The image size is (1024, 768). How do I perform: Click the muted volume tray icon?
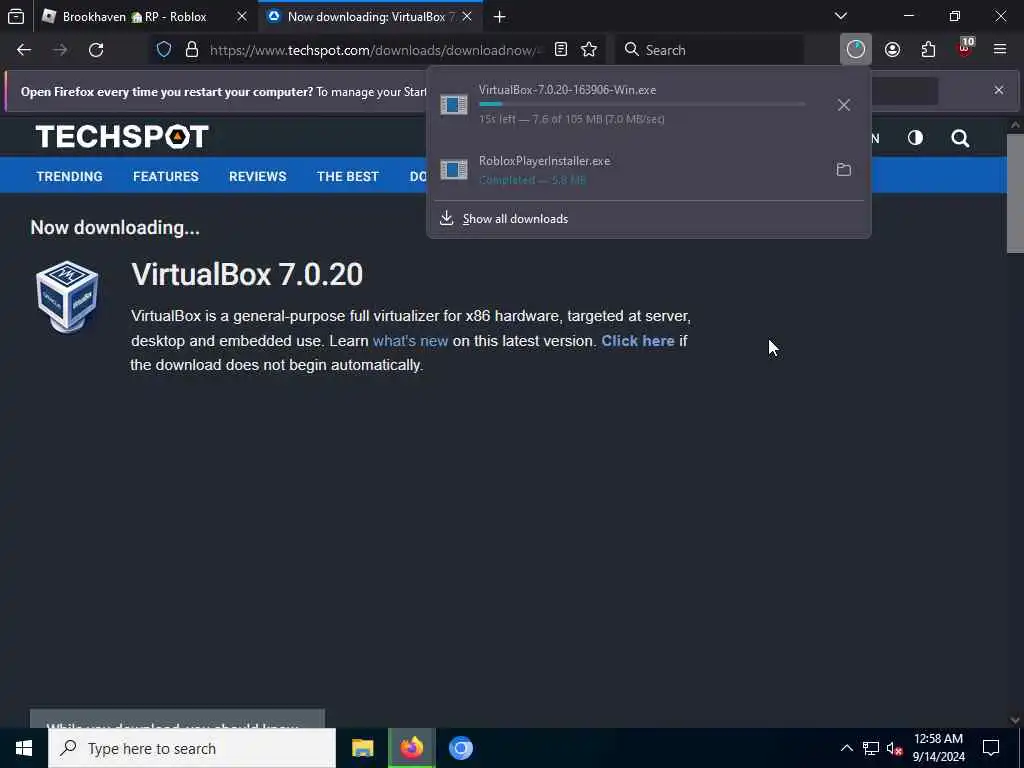(x=894, y=748)
